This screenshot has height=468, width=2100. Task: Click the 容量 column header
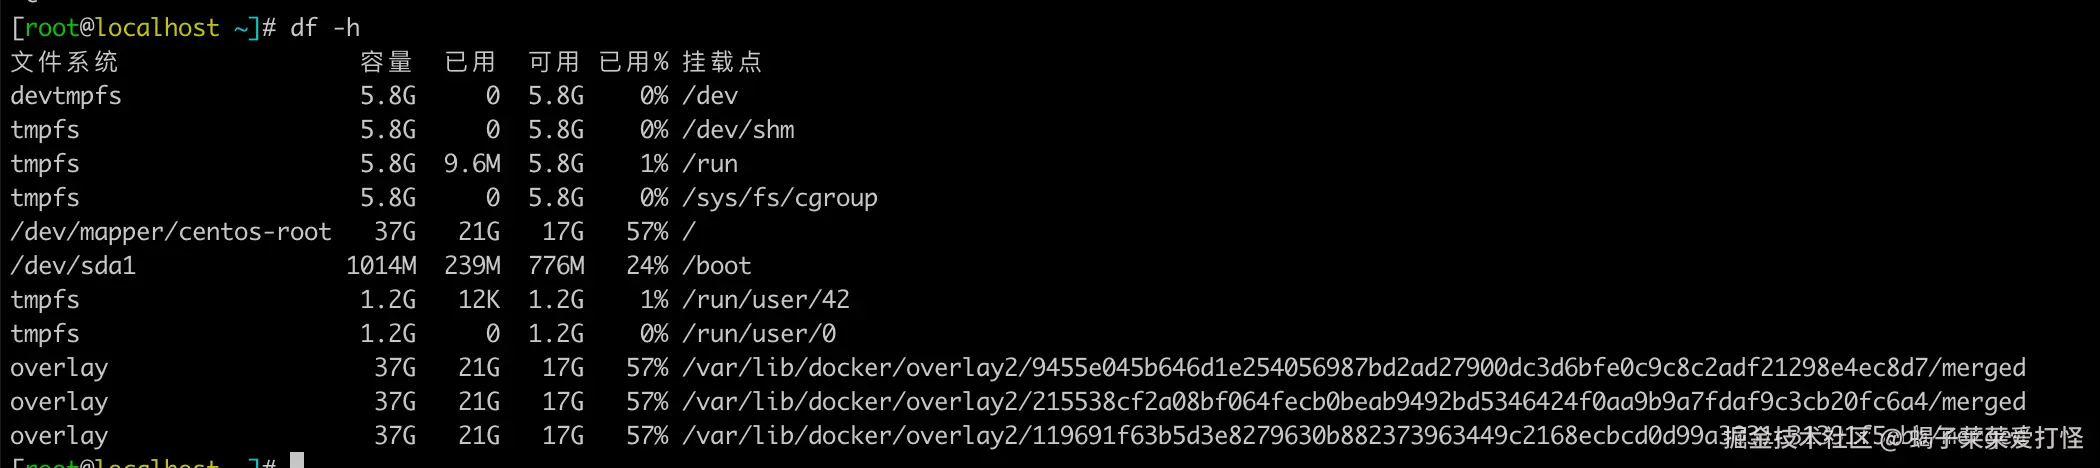[x=387, y=62]
